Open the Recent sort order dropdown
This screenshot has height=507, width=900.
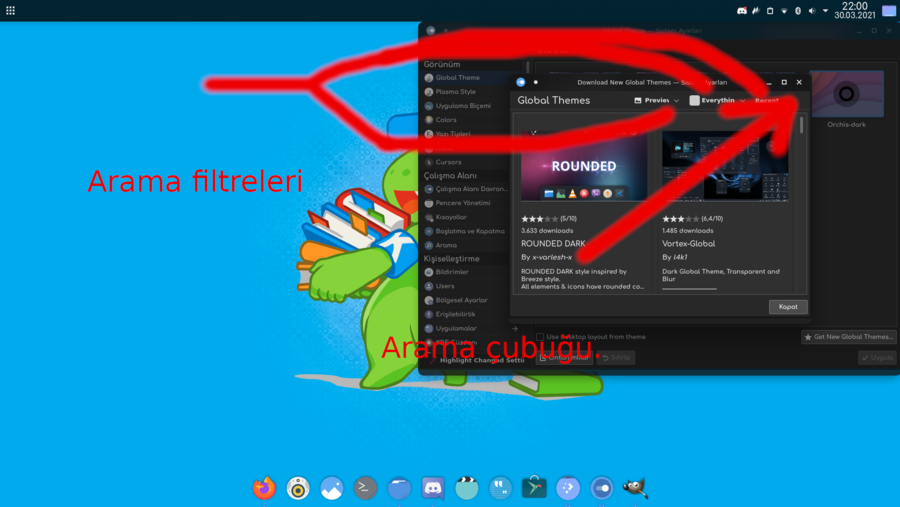click(x=767, y=100)
